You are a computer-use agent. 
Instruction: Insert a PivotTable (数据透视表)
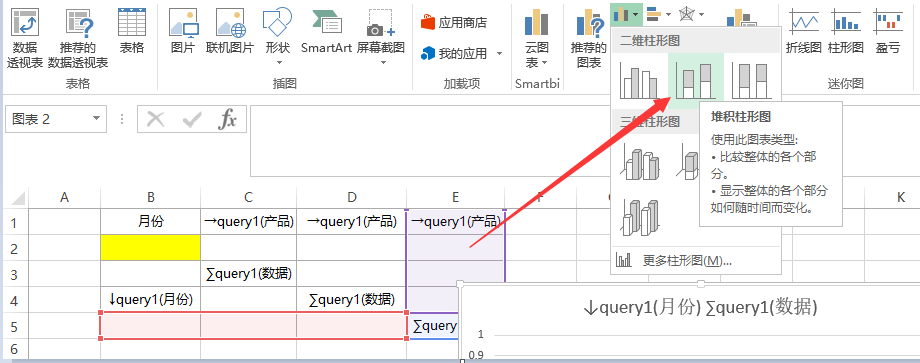[25, 39]
